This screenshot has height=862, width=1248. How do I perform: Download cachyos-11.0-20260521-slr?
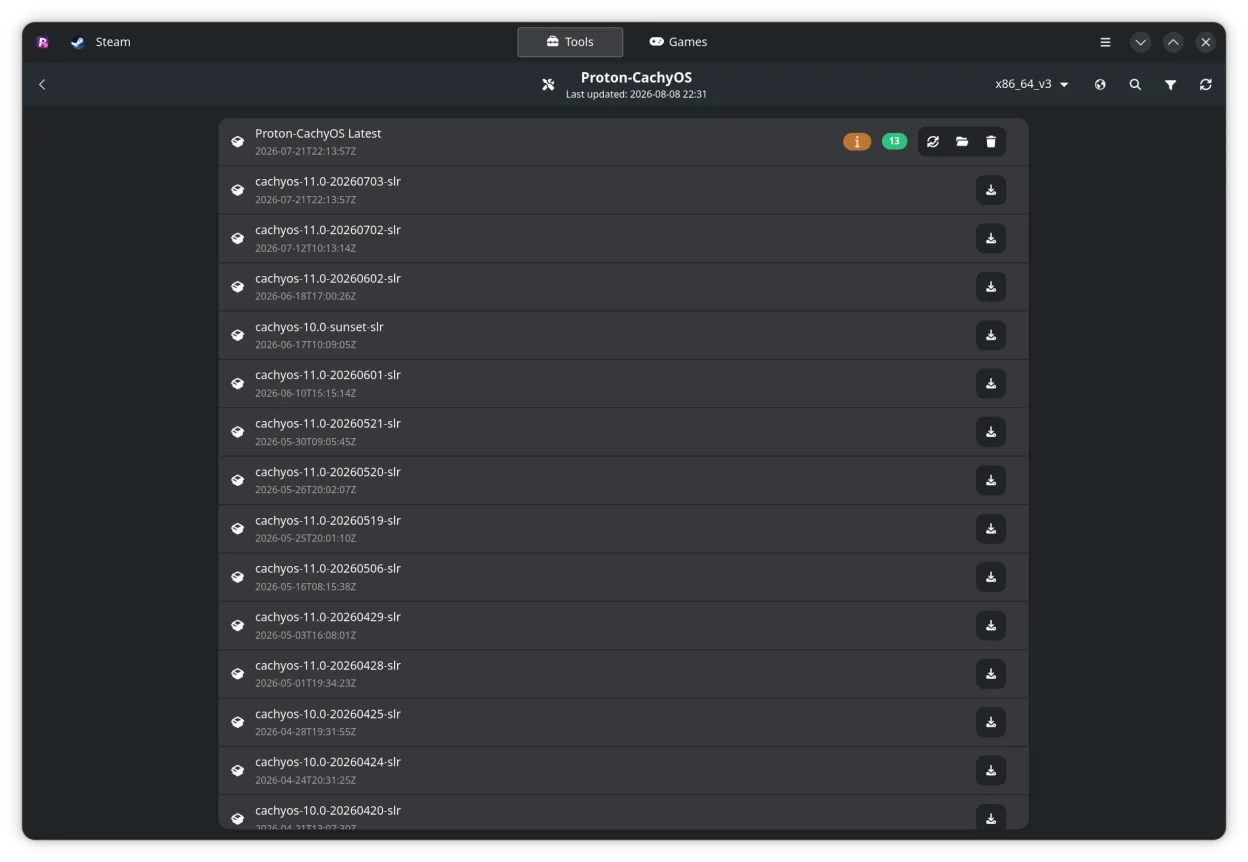[x=991, y=432]
